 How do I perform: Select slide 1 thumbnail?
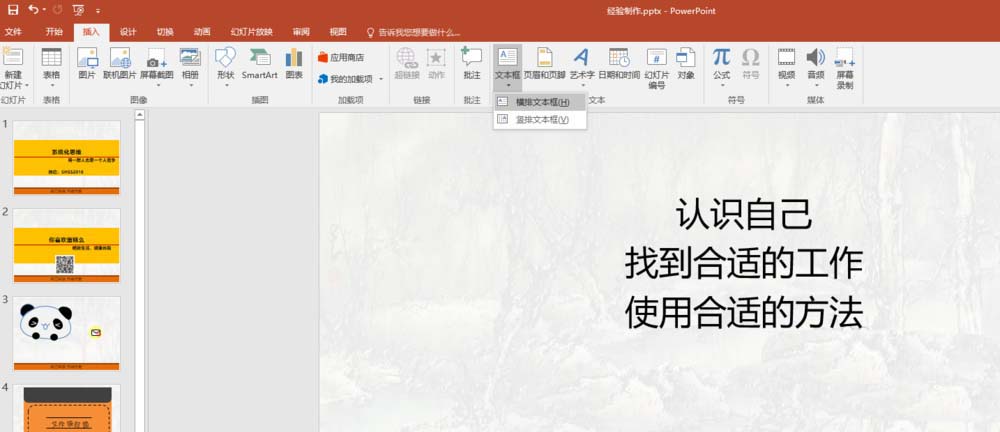tap(66, 158)
